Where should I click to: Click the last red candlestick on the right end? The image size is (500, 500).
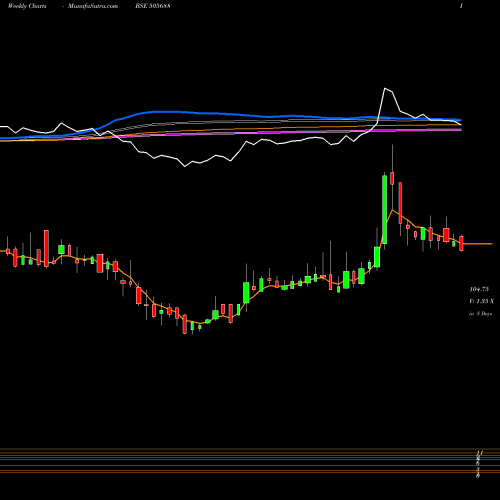461,243
